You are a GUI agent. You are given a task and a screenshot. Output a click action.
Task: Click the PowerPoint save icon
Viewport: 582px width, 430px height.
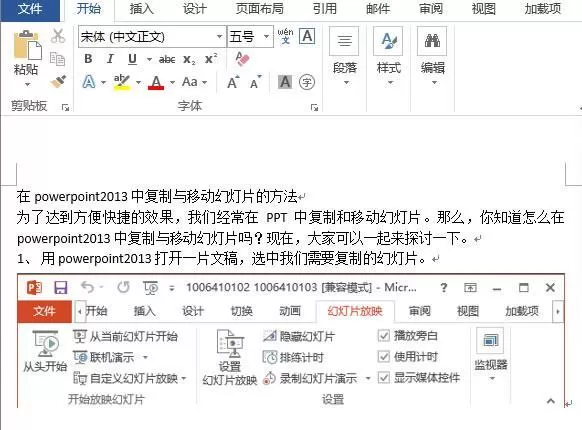pos(61,287)
